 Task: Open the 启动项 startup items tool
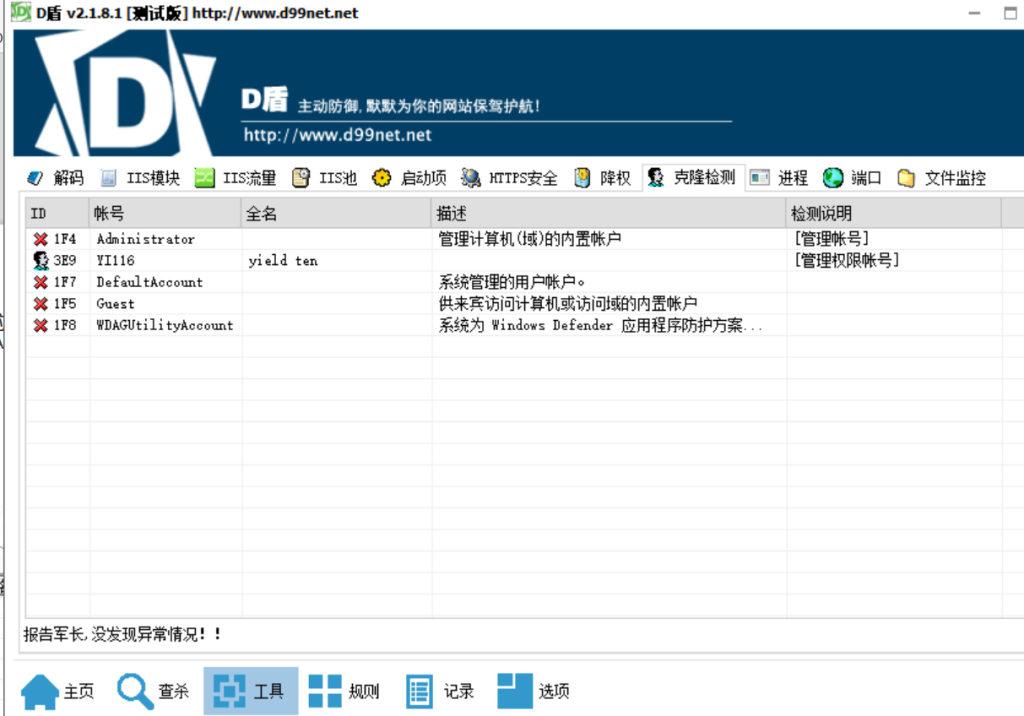pyautogui.click(x=409, y=178)
